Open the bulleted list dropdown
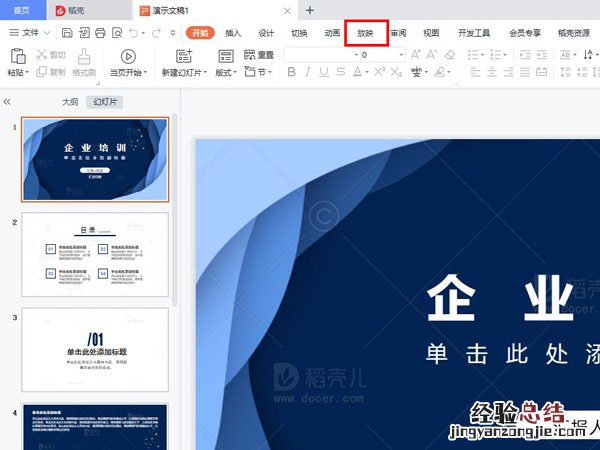 tap(483, 55)
